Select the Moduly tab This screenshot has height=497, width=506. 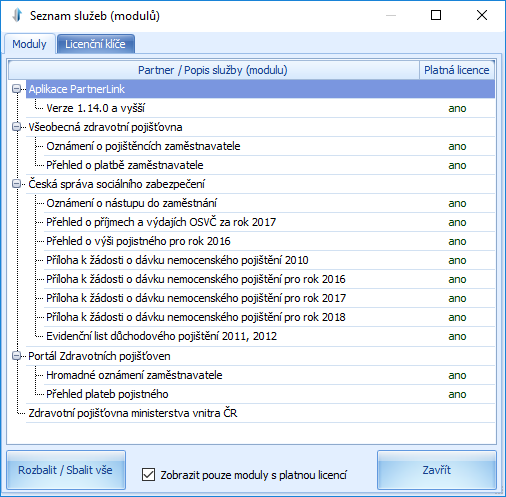point(29,44)
